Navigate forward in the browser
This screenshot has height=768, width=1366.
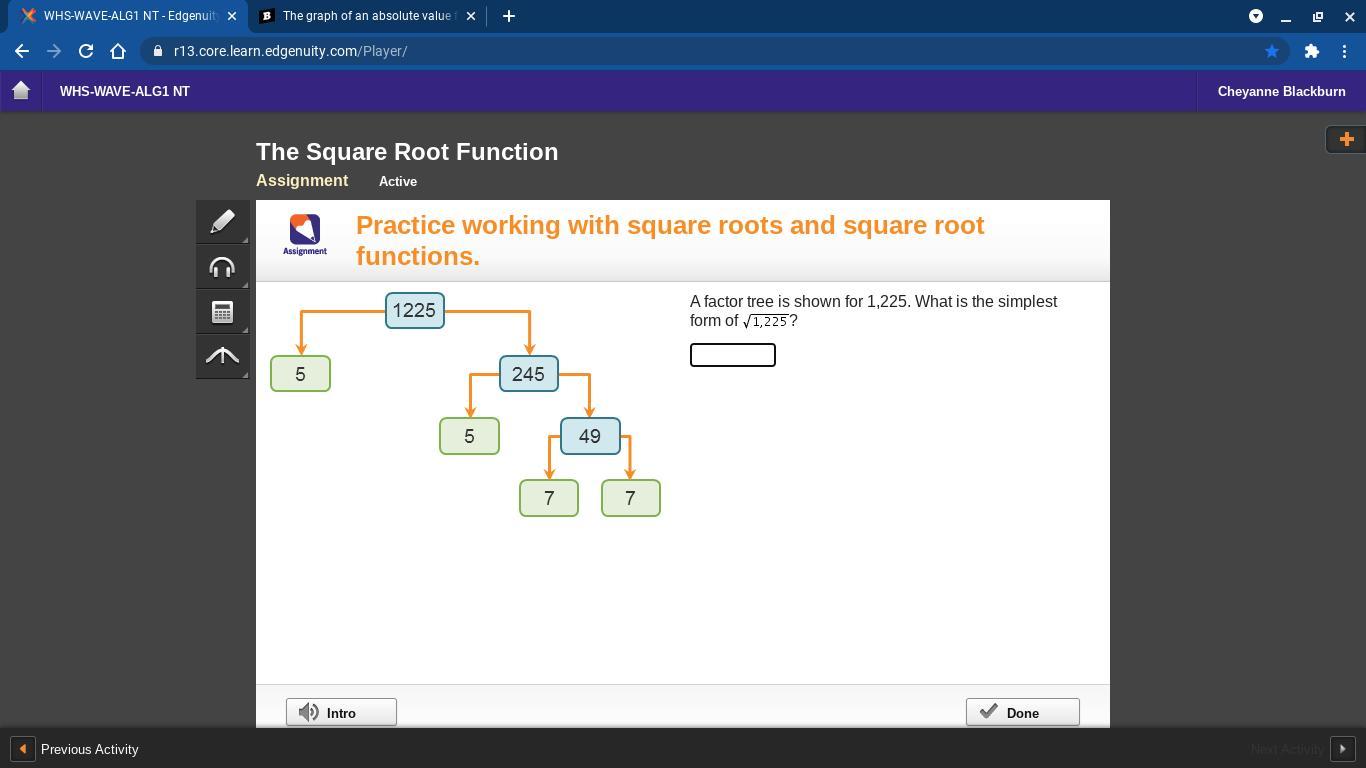54,51
